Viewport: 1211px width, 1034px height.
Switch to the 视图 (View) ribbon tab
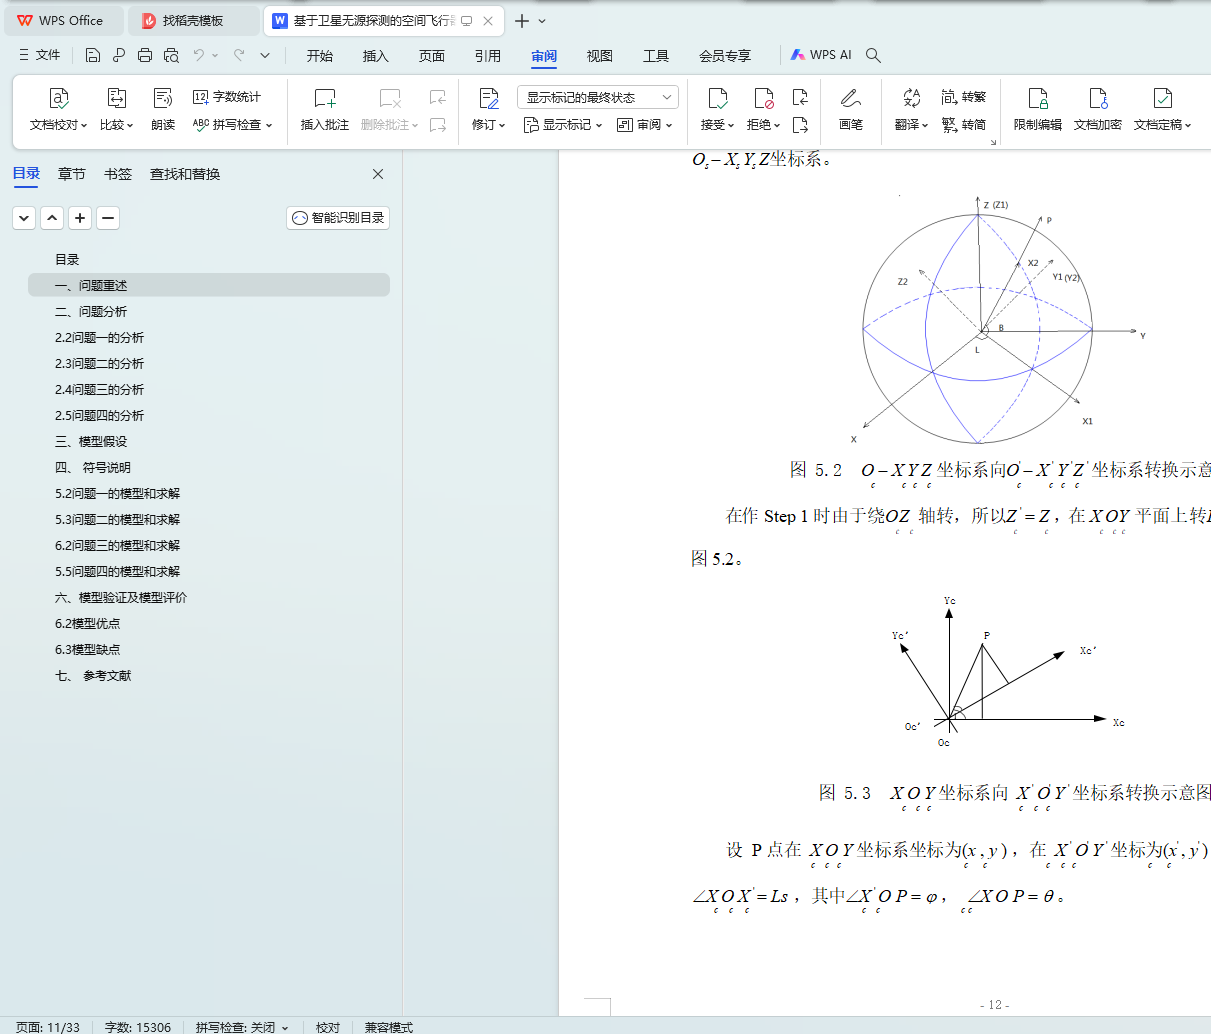[x=599, y=56]
